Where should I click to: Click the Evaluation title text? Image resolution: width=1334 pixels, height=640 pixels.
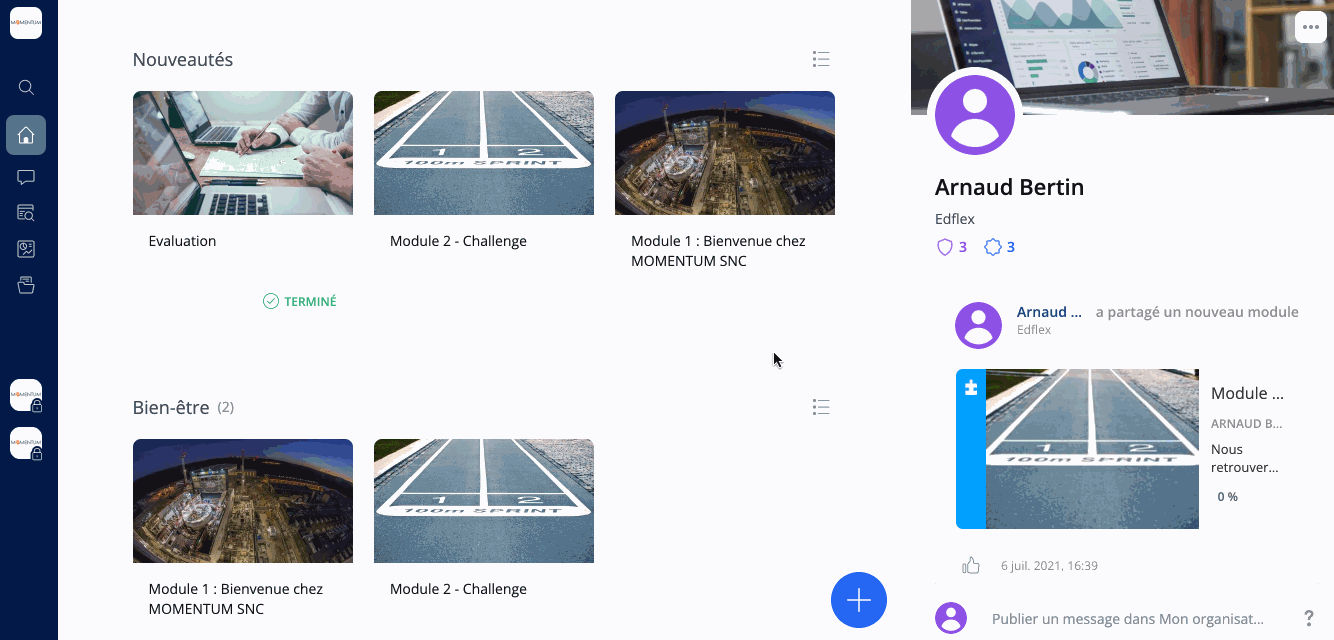click(x=182, y=241)
